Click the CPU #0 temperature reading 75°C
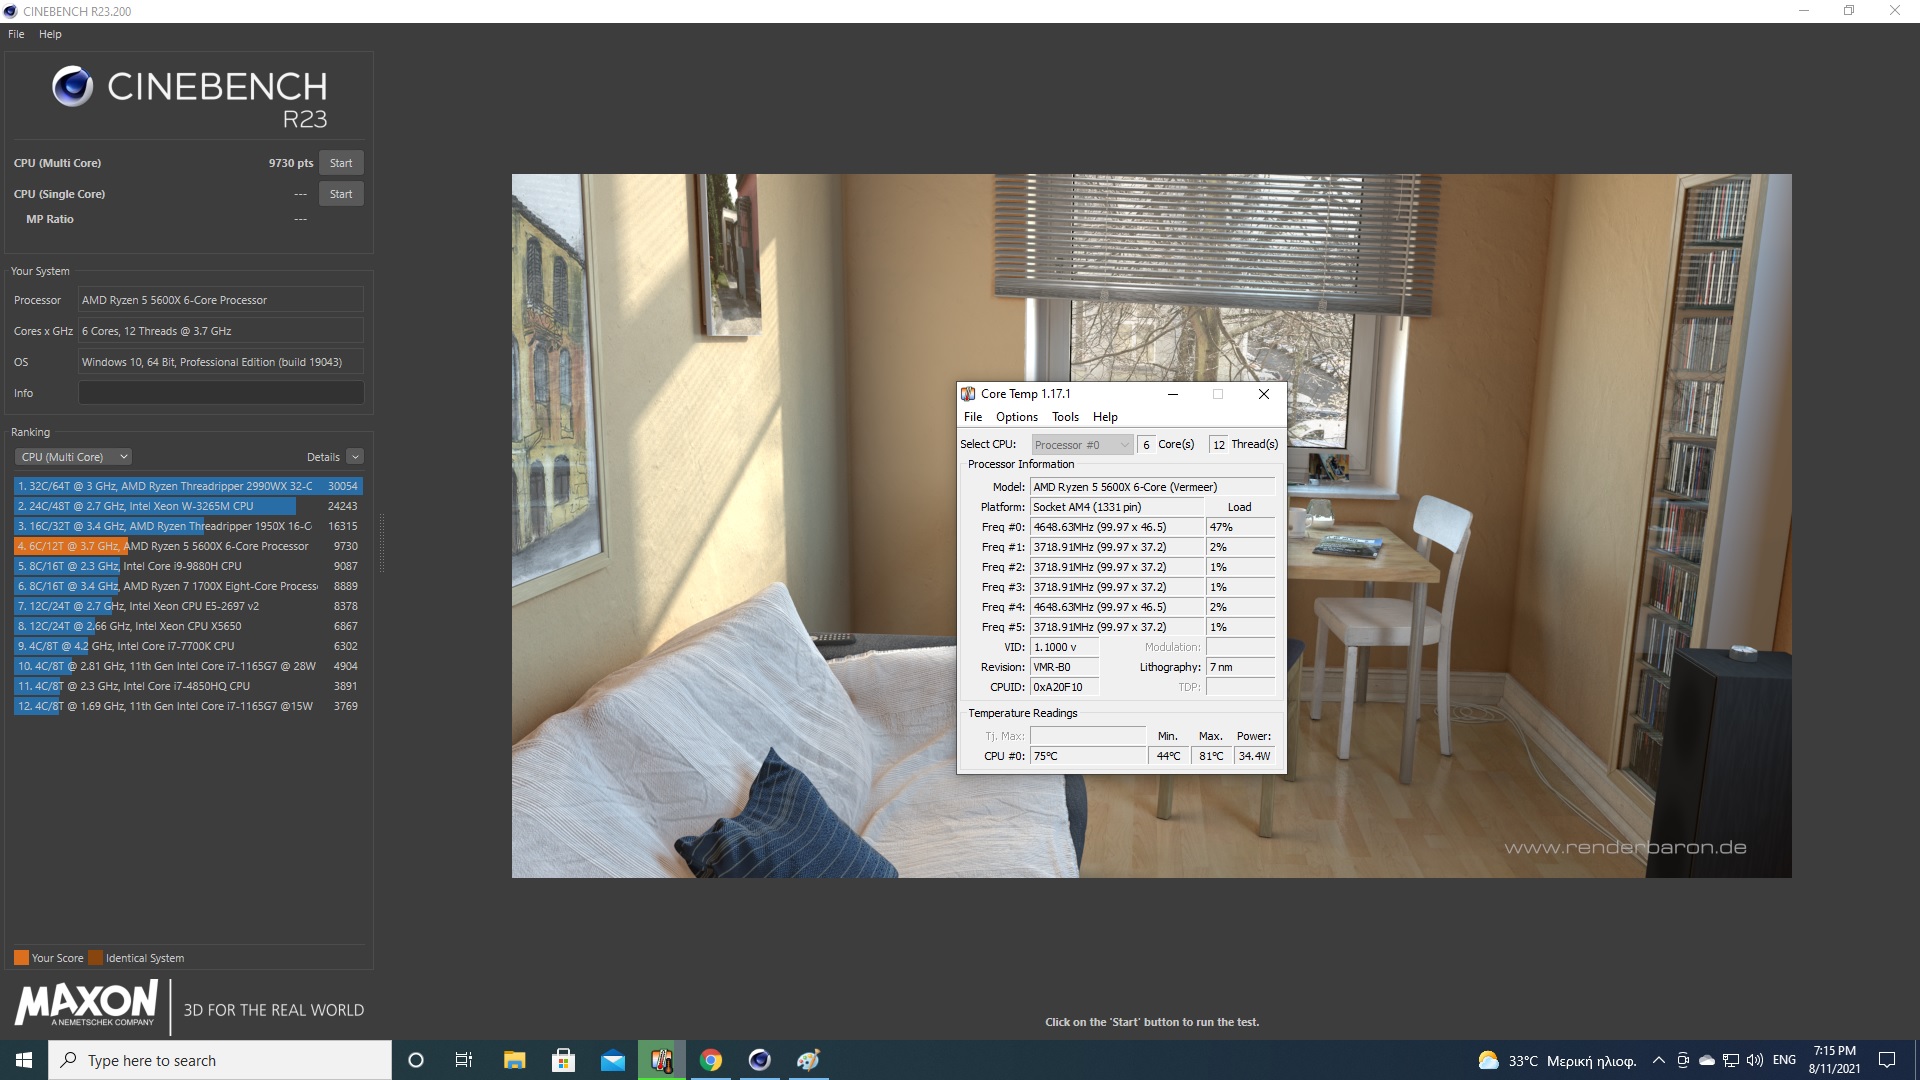The image size is (1920, 1080). click(x=1088, y=756)
